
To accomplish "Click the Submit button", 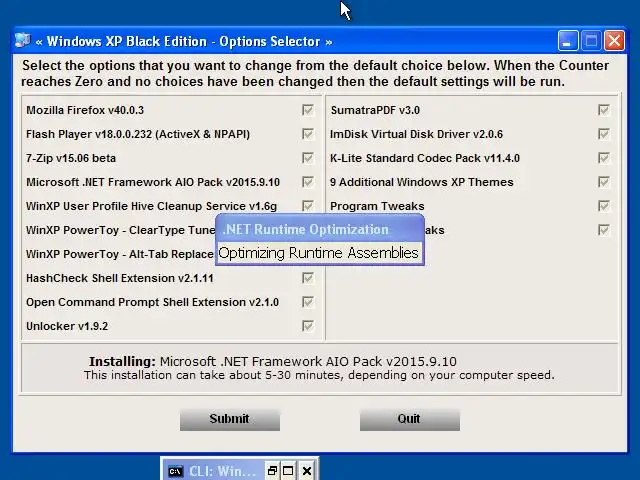I will pos(230,419).
